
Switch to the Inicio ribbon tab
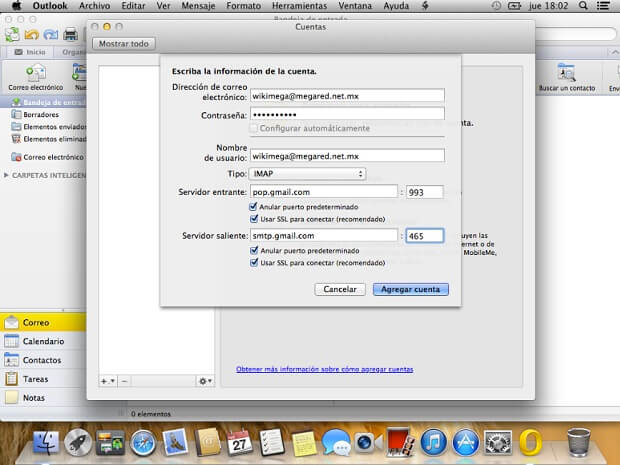click(x=30, y=52)
